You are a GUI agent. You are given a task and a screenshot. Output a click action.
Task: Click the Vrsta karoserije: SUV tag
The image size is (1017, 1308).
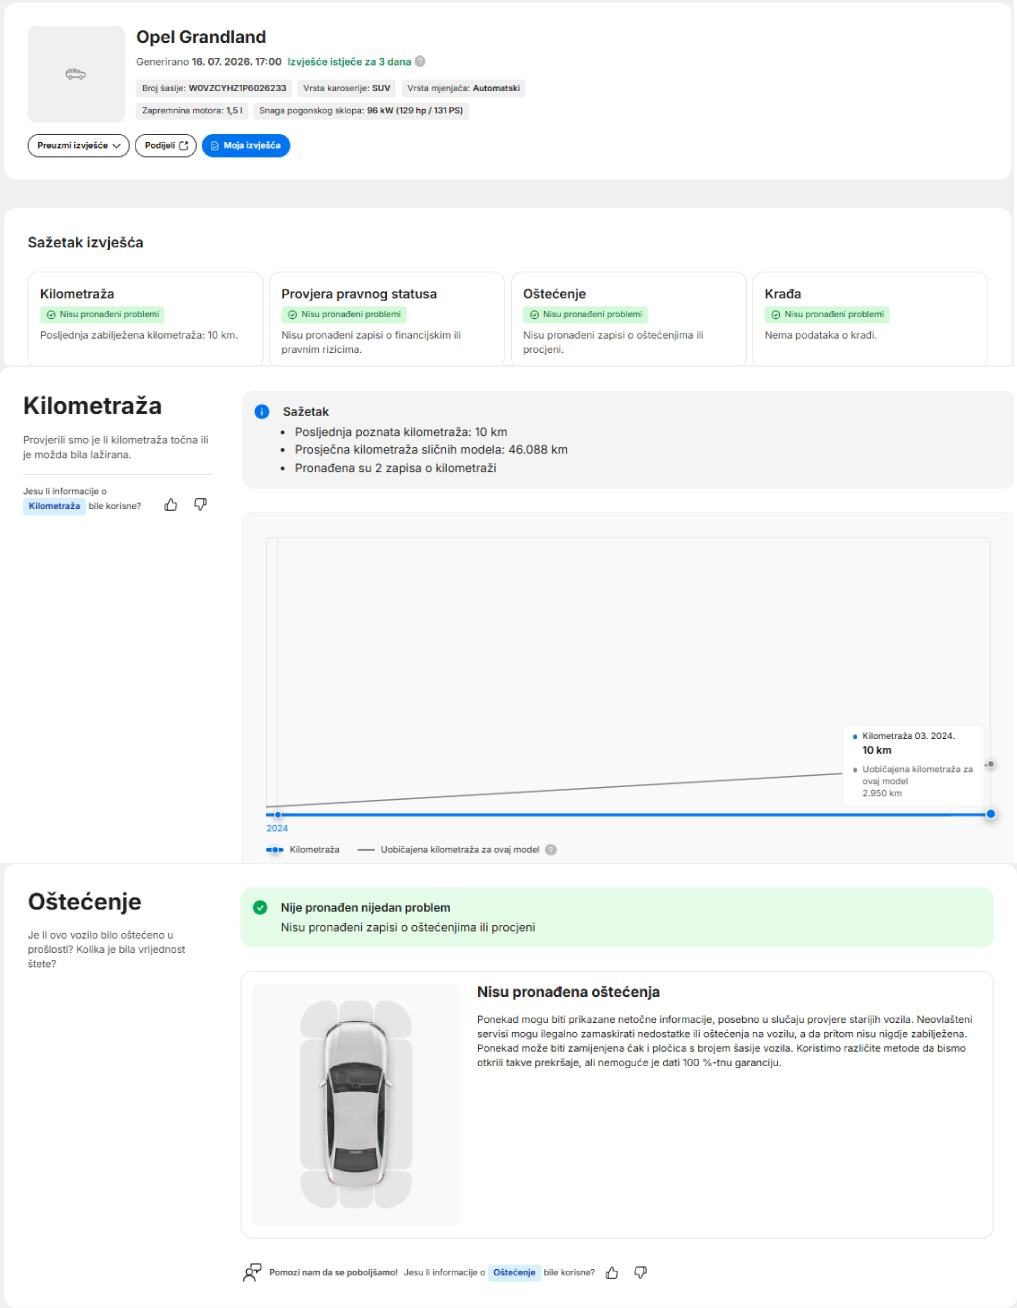click(346, 88)
